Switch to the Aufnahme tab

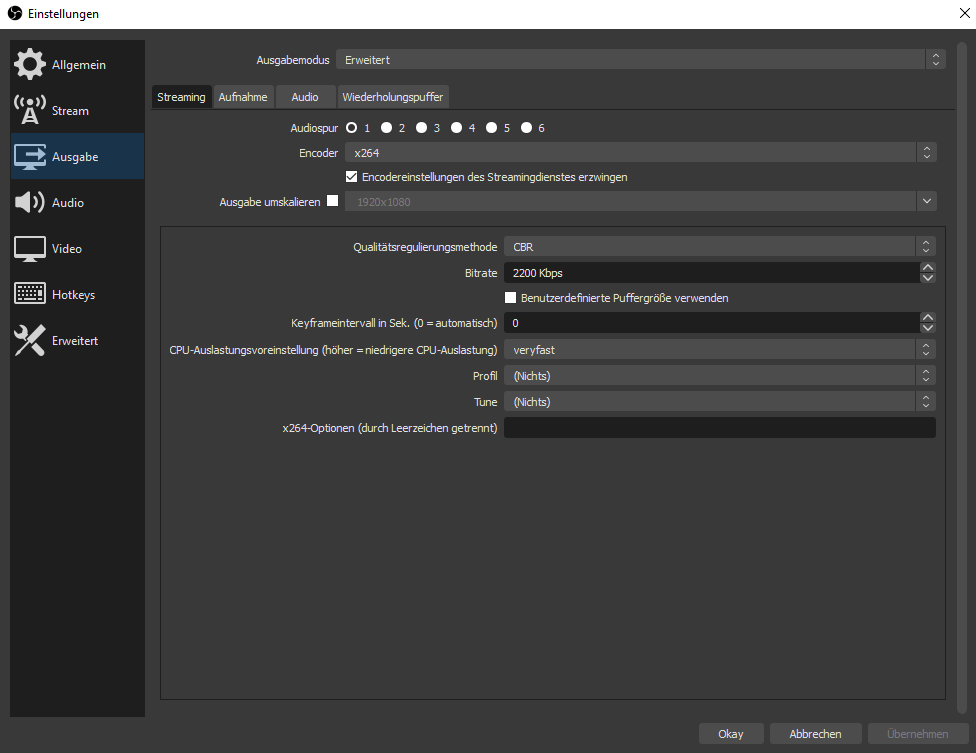coord(243,97)
